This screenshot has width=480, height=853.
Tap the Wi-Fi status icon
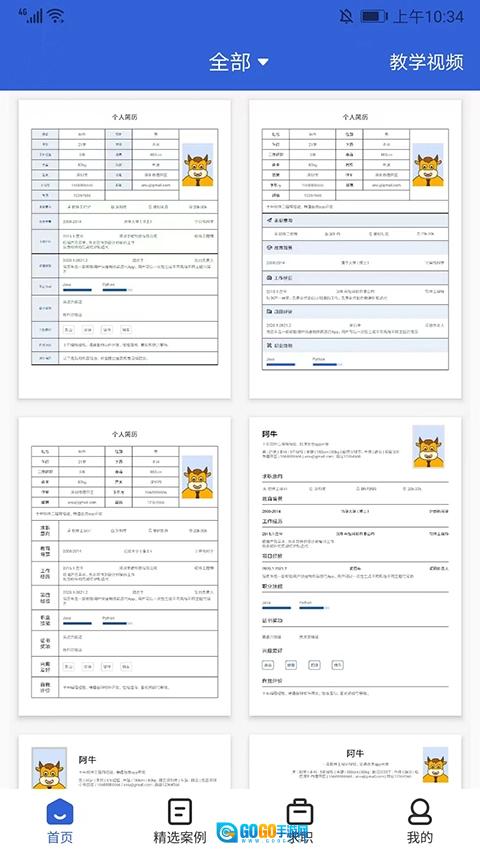55,16
